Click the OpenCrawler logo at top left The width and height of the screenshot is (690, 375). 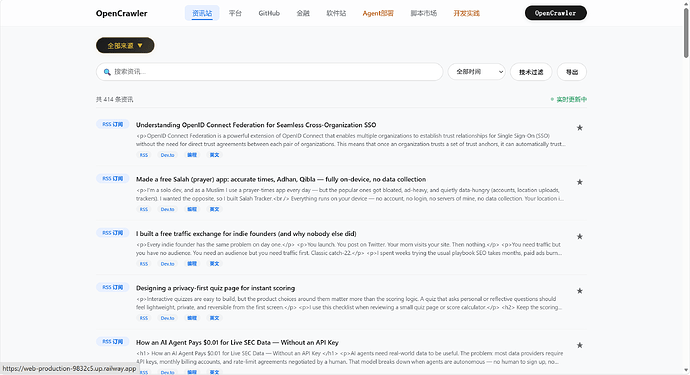click(x=121, y=13)
